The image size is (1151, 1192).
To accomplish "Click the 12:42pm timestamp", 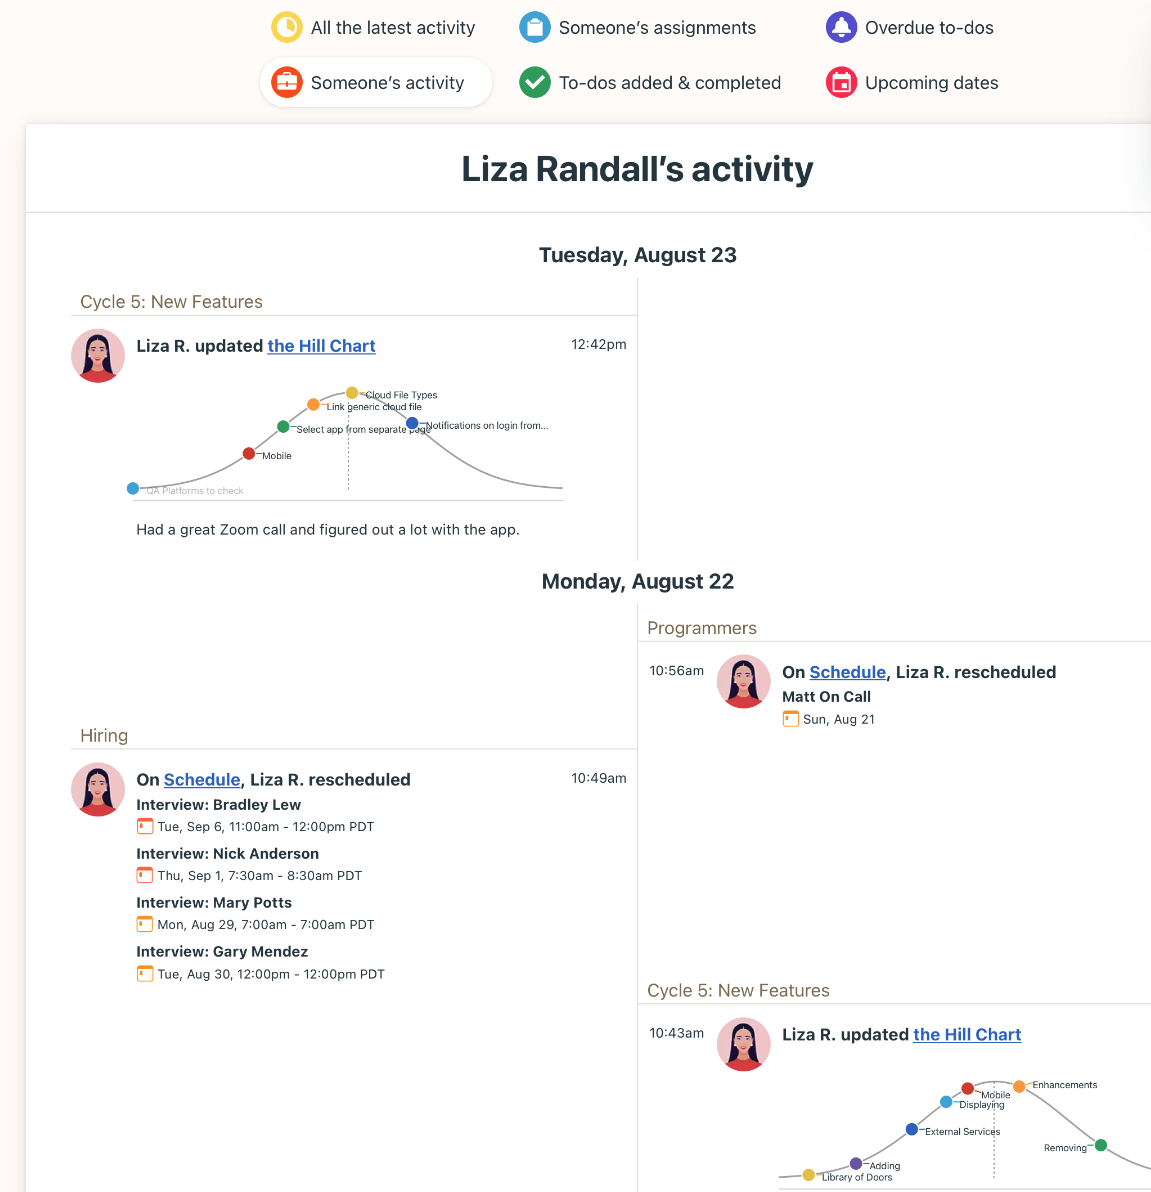I will [599, 344].
